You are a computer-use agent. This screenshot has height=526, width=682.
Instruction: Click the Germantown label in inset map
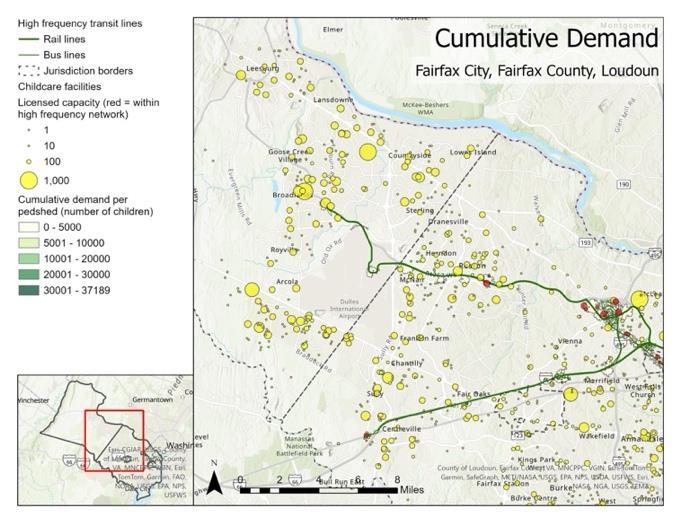(152, 399)
